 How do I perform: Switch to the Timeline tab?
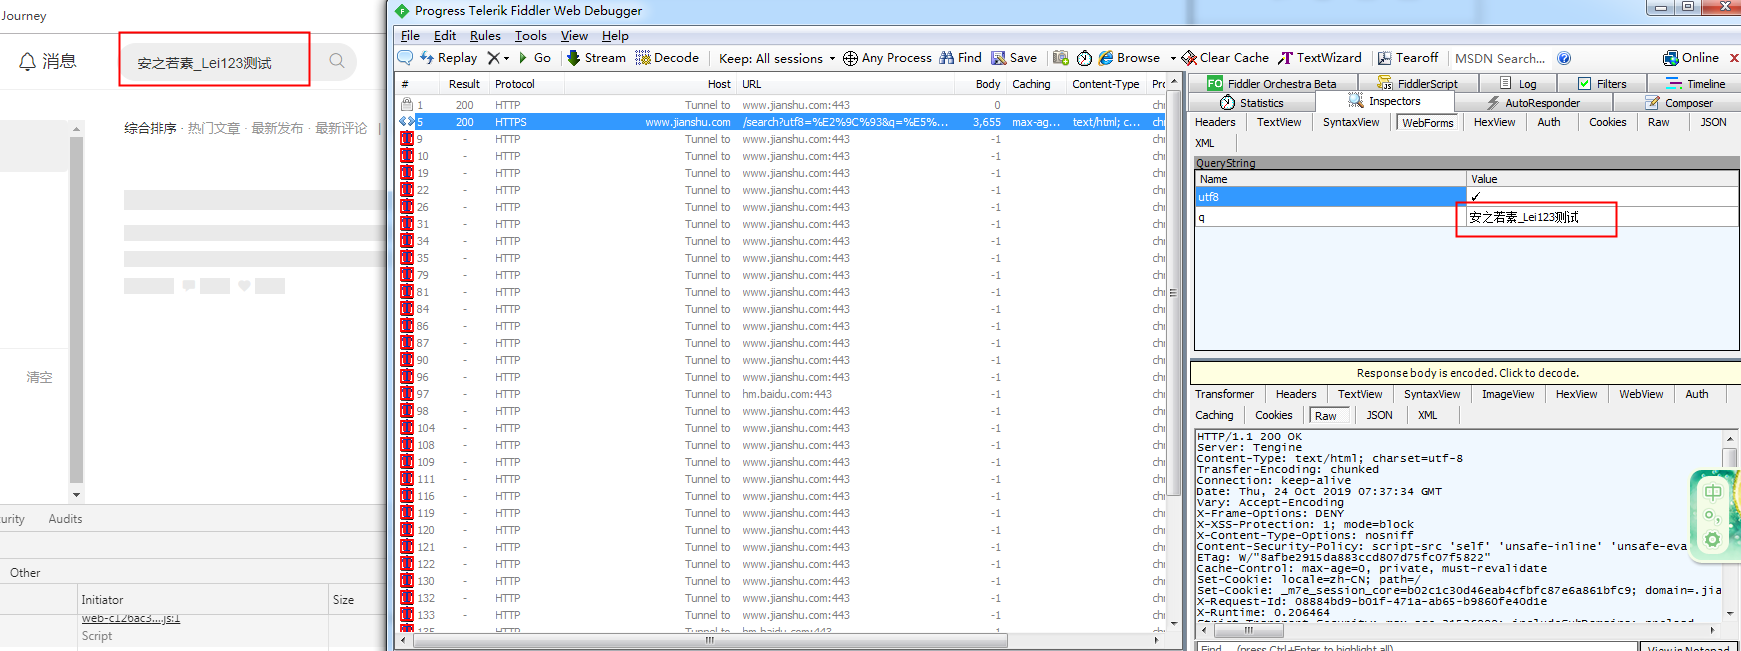(1695, 83)
